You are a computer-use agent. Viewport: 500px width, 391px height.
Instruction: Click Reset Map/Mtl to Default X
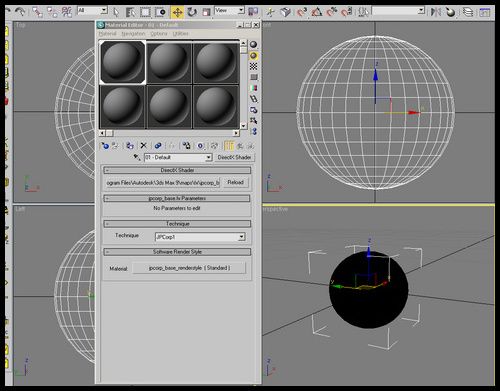click(143, 146)
